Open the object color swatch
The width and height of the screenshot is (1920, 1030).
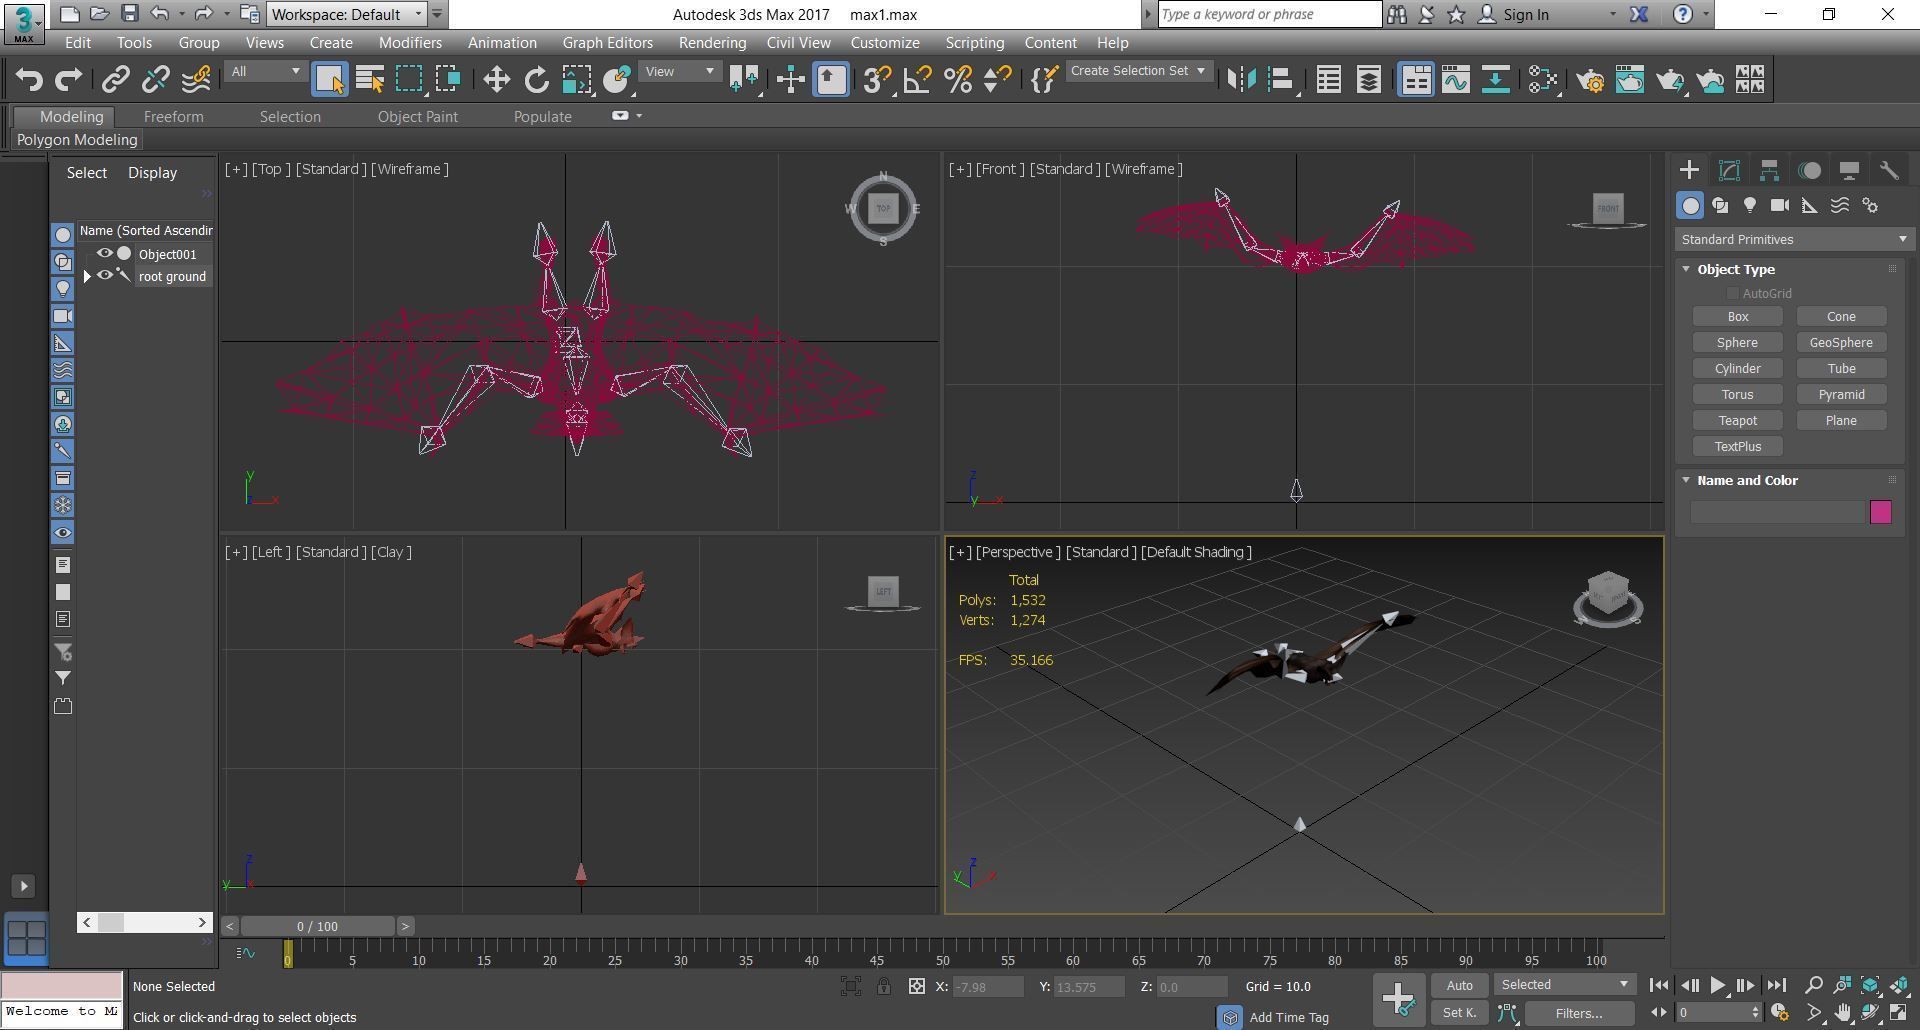[x=1880, y=512]
